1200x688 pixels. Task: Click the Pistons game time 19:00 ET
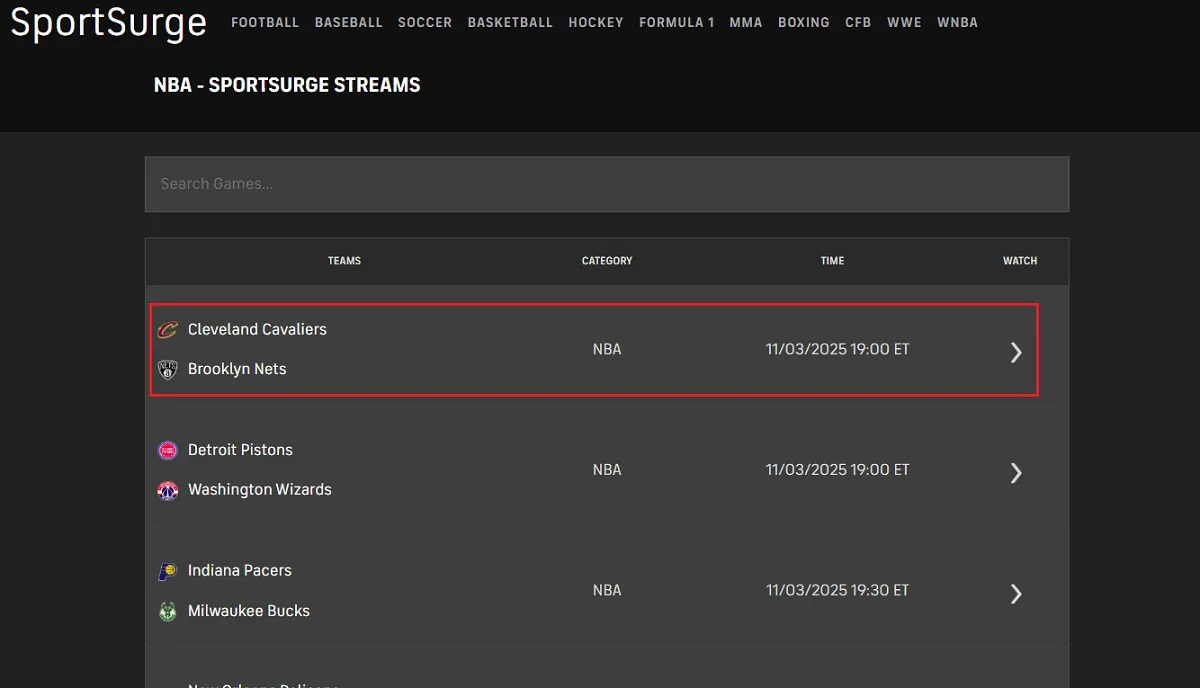click(838, 469)
